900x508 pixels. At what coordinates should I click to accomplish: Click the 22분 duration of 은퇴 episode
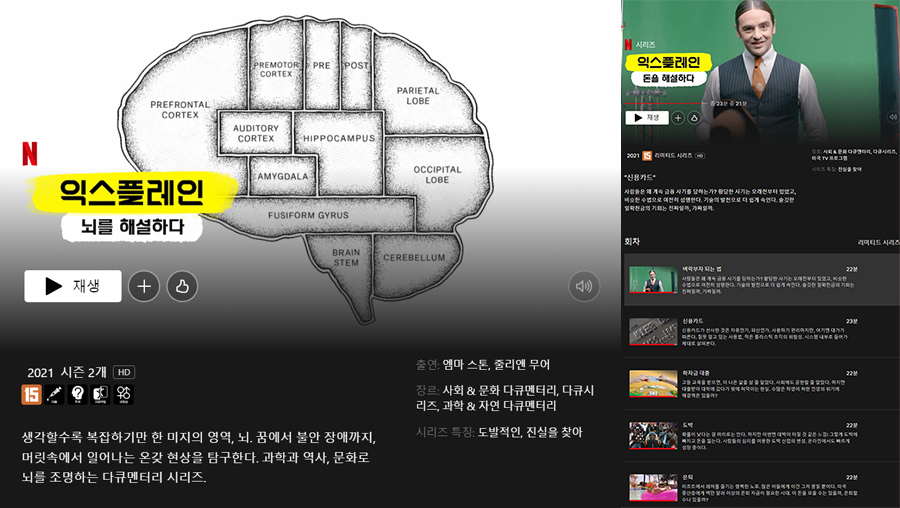(x=851, y=477)
